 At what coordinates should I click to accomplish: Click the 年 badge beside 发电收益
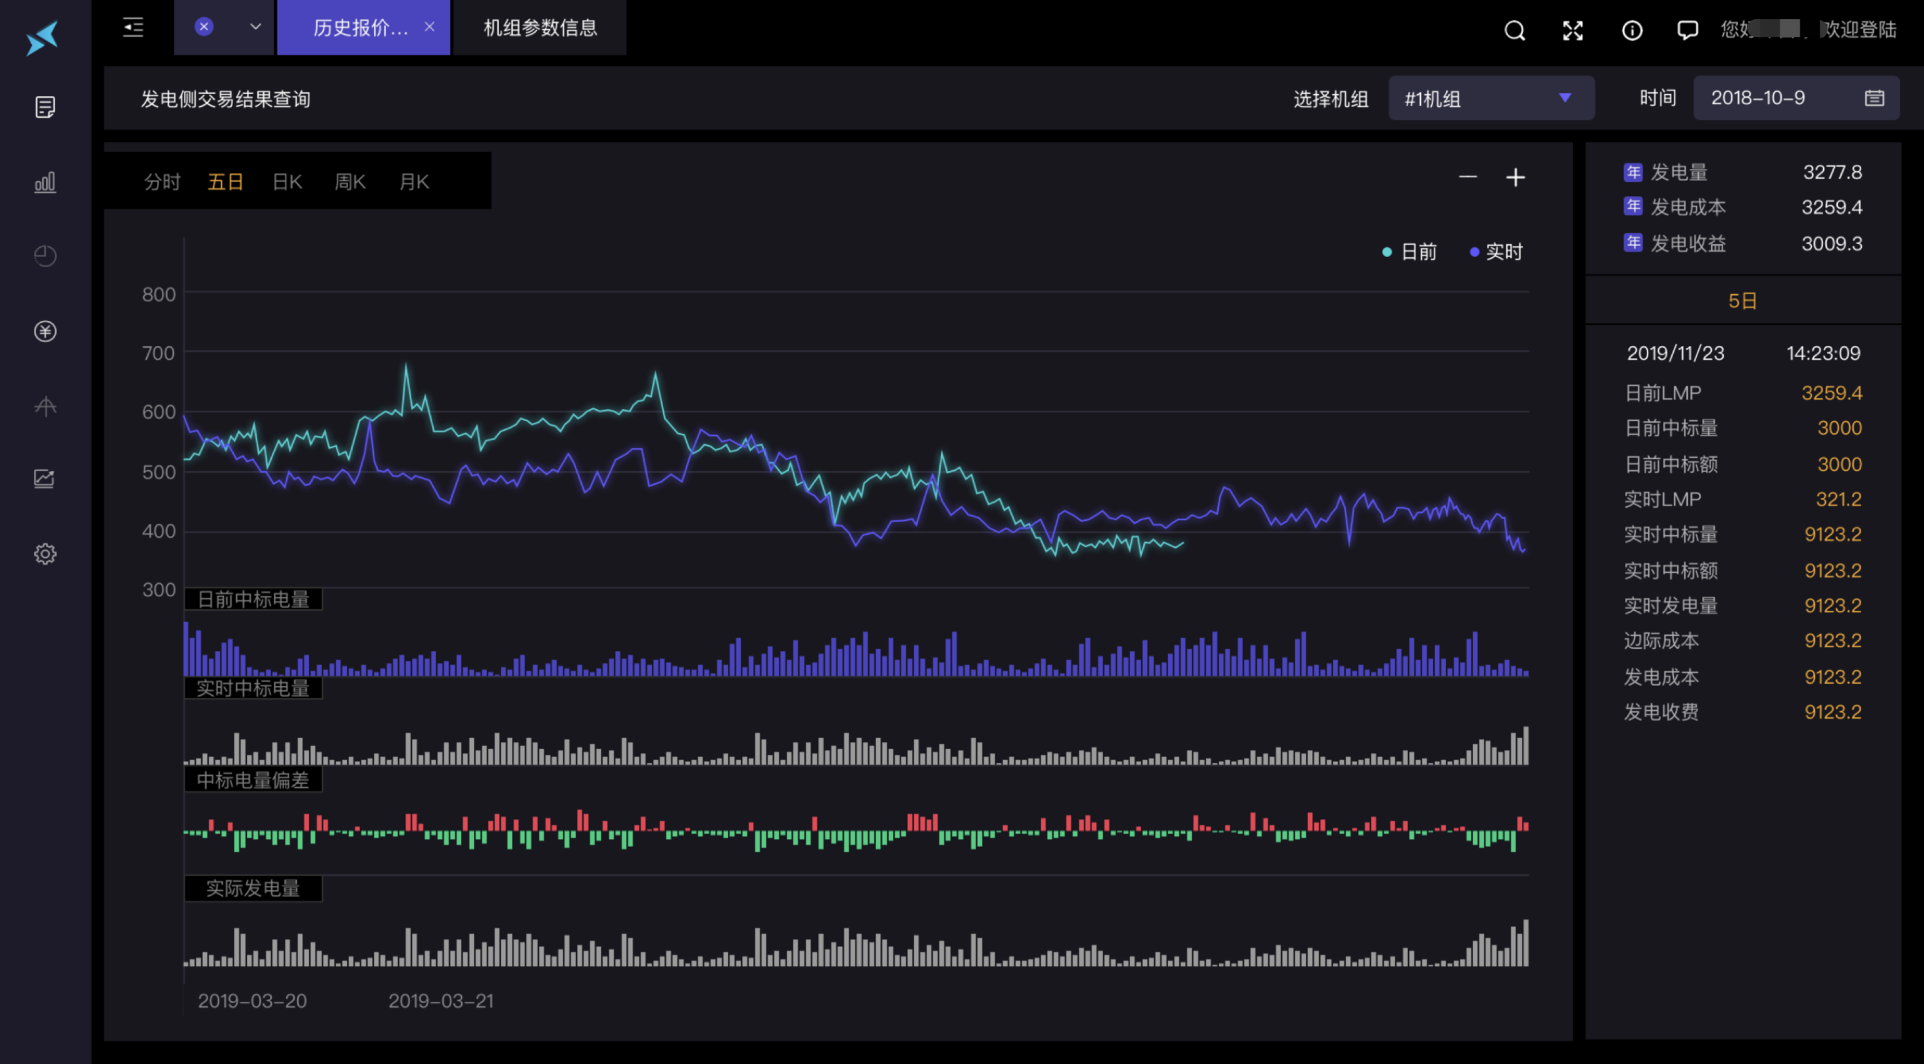click(1633, 242)
